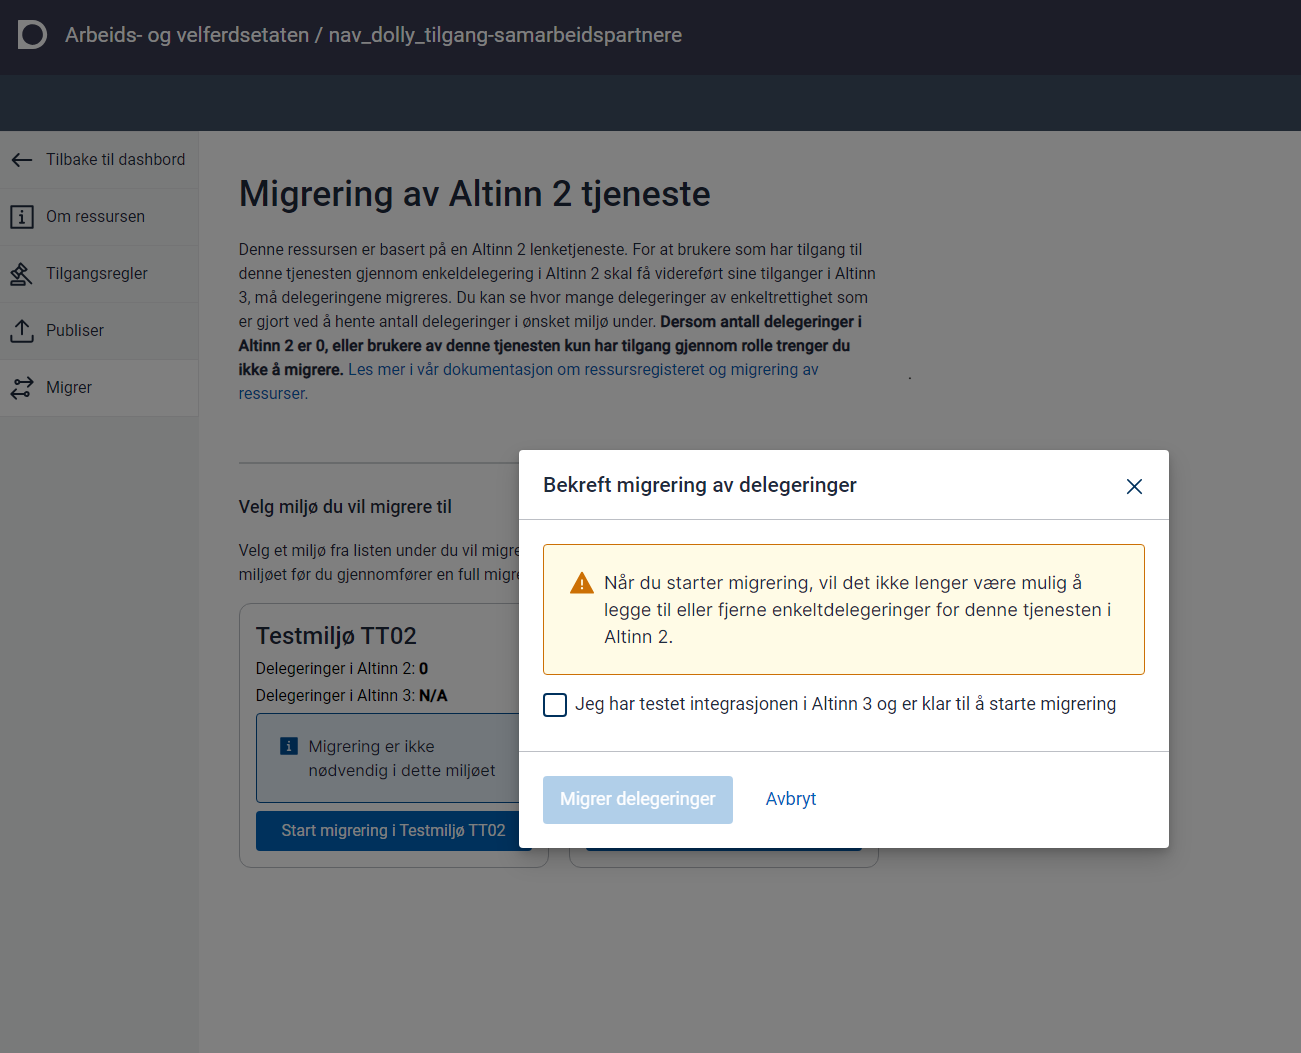
Task: Click the upload icon for Publiser
Action: (22, 331)
